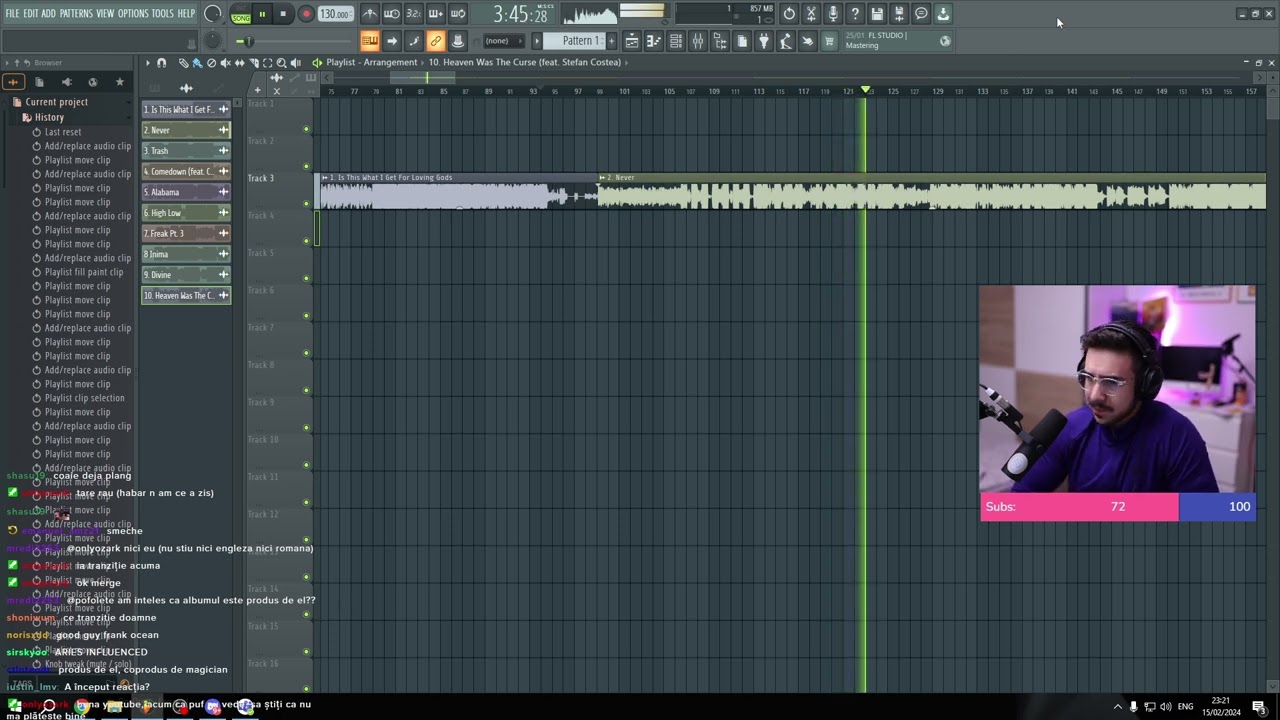
Task: Click the save project floppy icon
Action: [877, 14]
